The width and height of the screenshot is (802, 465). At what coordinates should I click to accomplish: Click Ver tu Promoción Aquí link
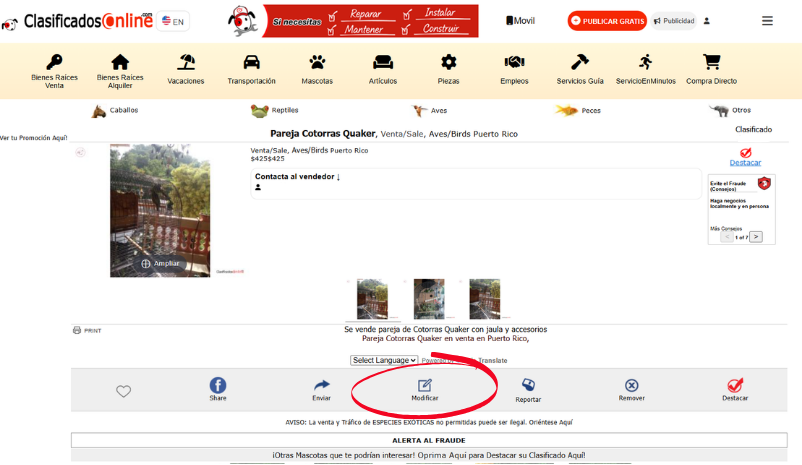[34, 138]
